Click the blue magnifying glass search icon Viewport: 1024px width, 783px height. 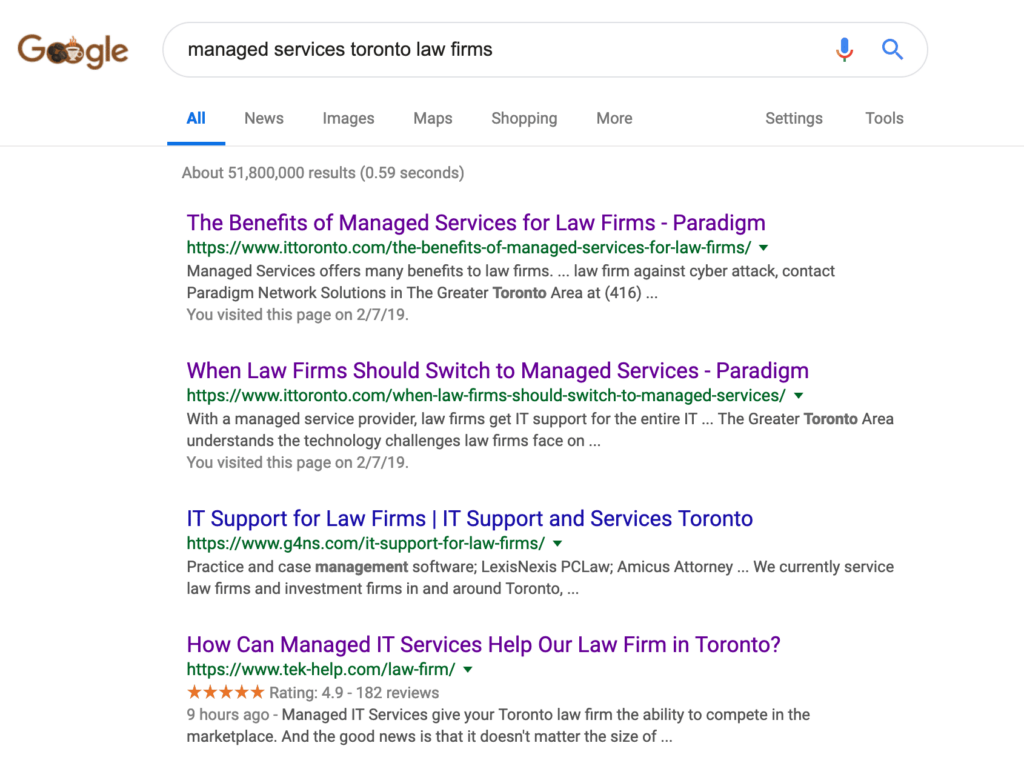pyautogui.click(x=892, y=49)
